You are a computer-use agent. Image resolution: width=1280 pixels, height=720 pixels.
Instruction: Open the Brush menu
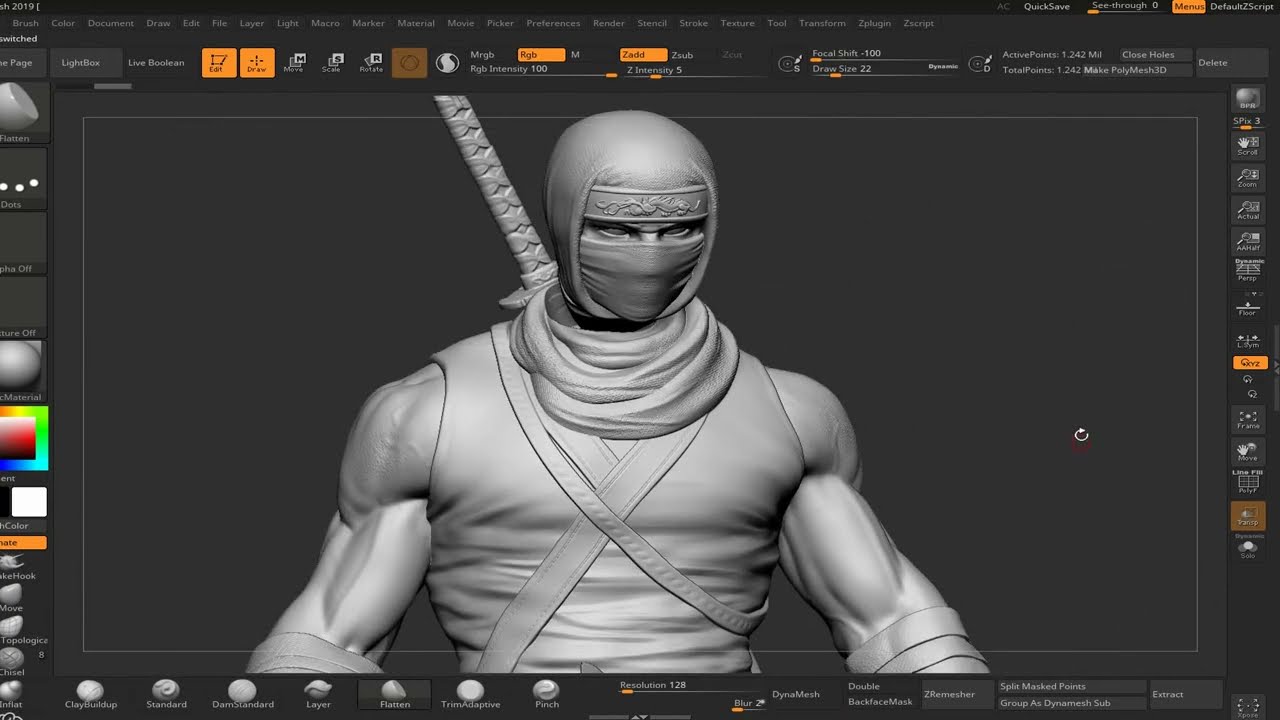(26, 23)
